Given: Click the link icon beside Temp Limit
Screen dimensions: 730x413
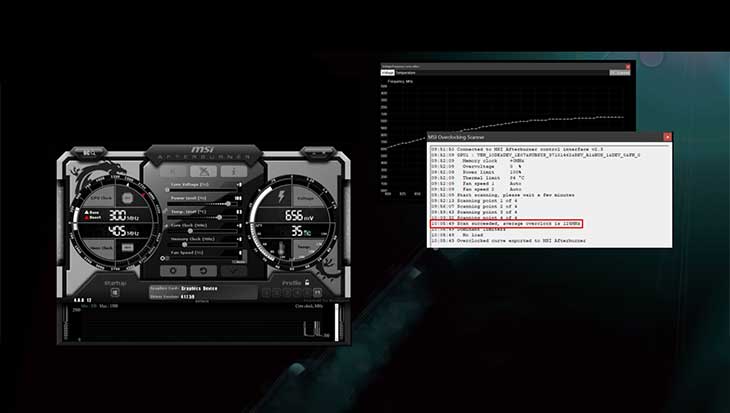Looking at the screenshot, I should point(166,211).
